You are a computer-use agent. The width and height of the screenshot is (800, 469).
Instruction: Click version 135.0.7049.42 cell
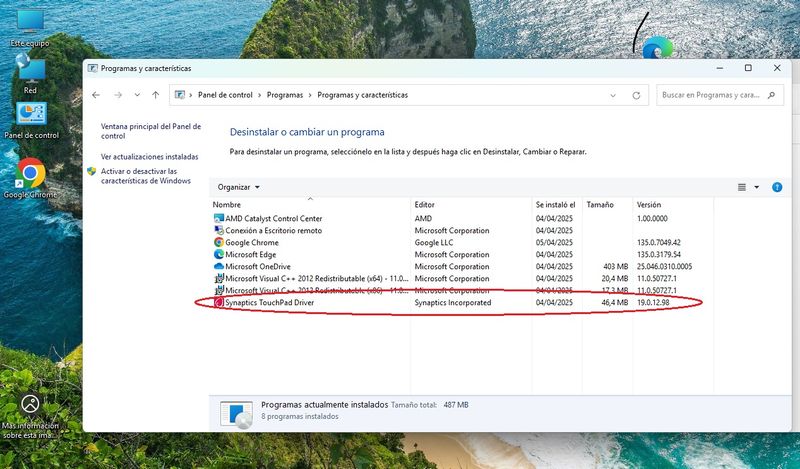pyautogui.click(x=658, y=242)
